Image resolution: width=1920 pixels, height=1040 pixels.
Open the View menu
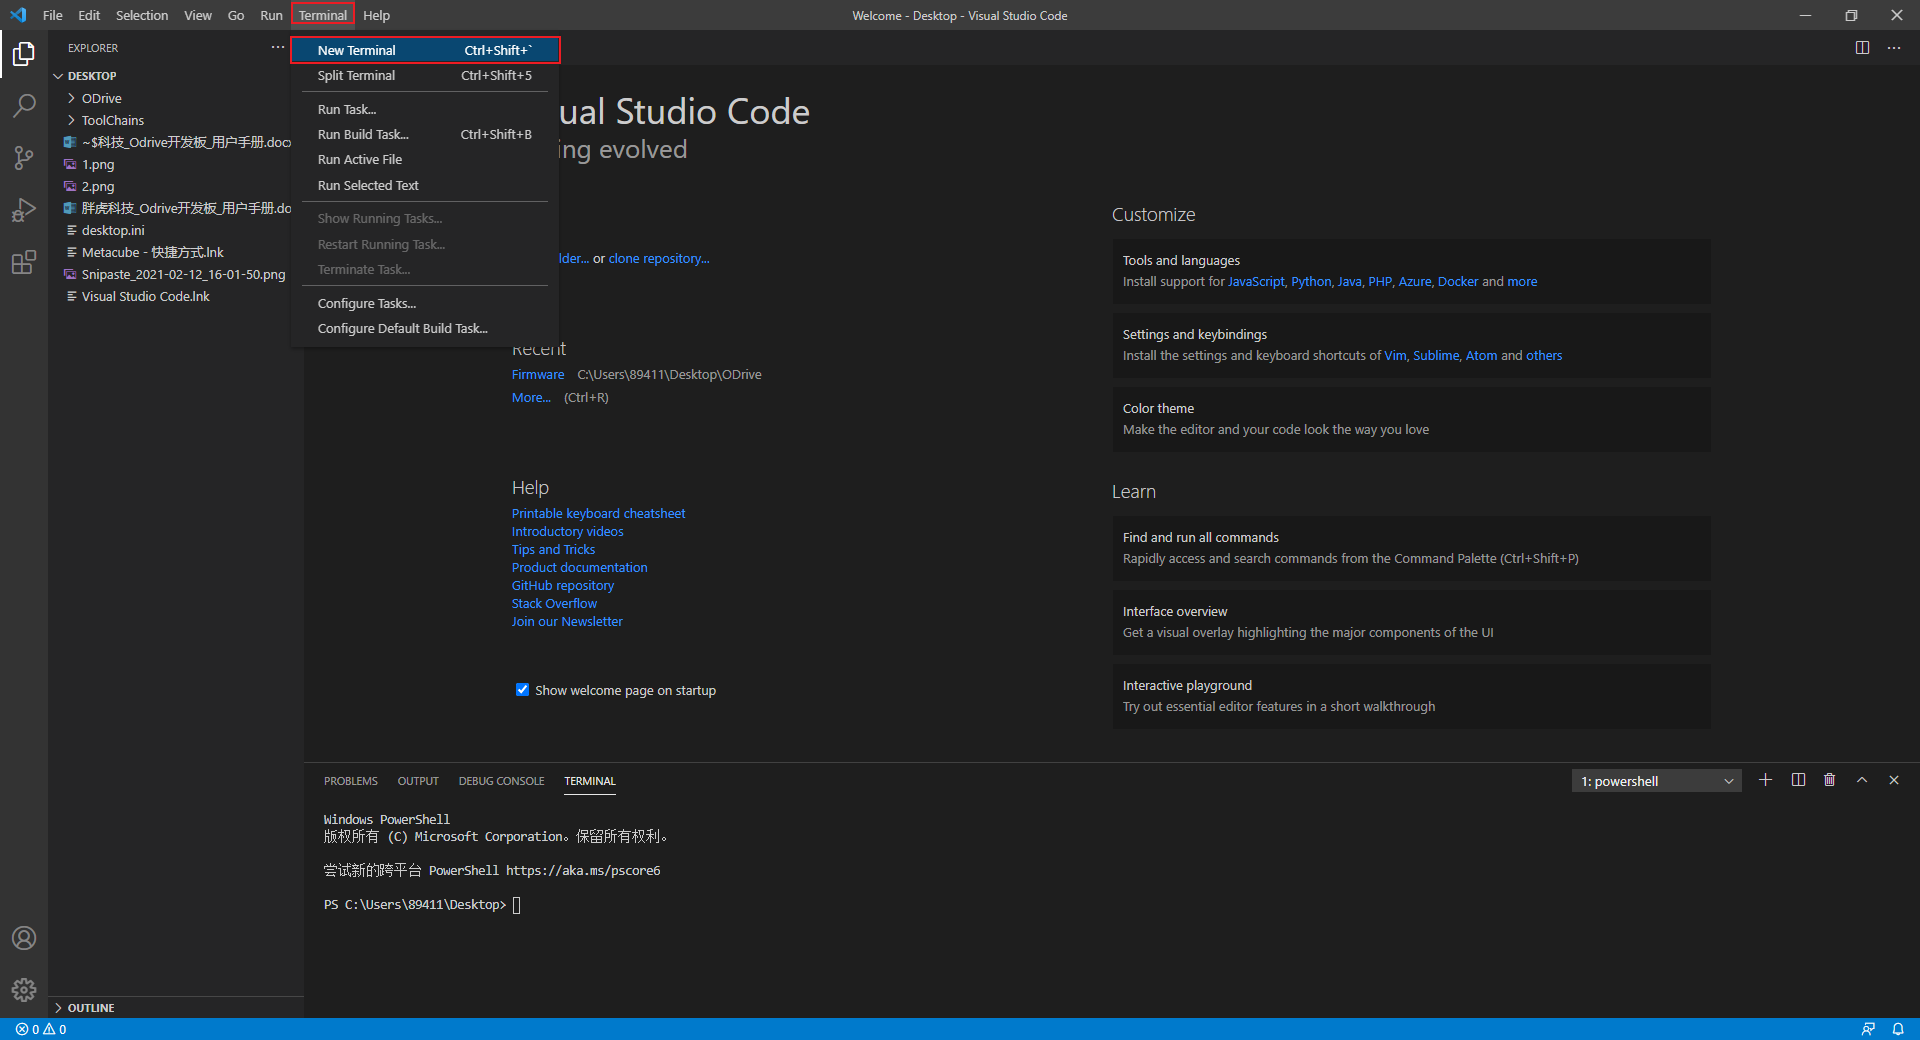[198, 15]
